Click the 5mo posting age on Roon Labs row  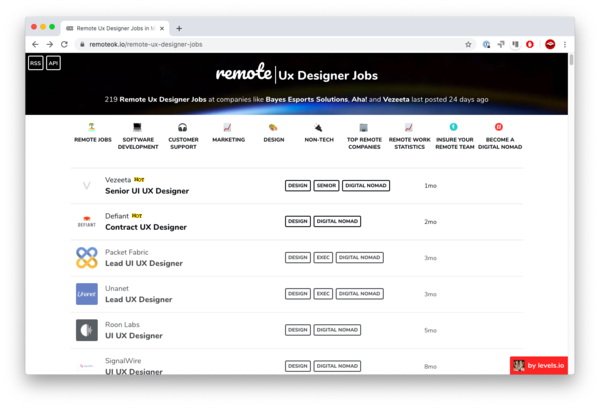[x=430, y=330]
